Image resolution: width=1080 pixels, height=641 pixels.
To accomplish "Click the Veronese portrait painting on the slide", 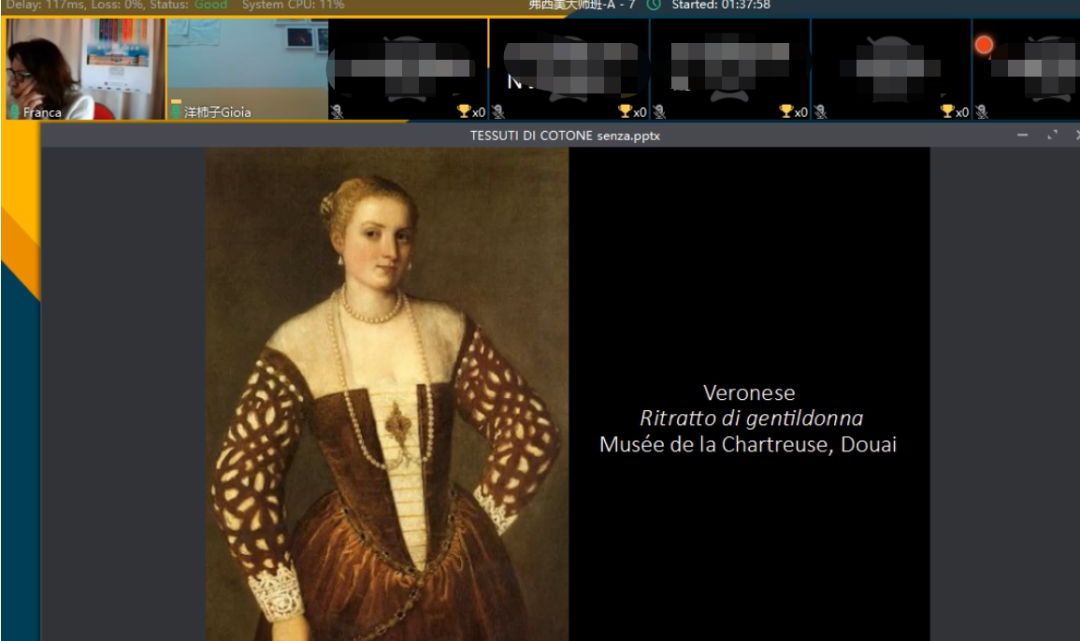I will click(387, 395).
